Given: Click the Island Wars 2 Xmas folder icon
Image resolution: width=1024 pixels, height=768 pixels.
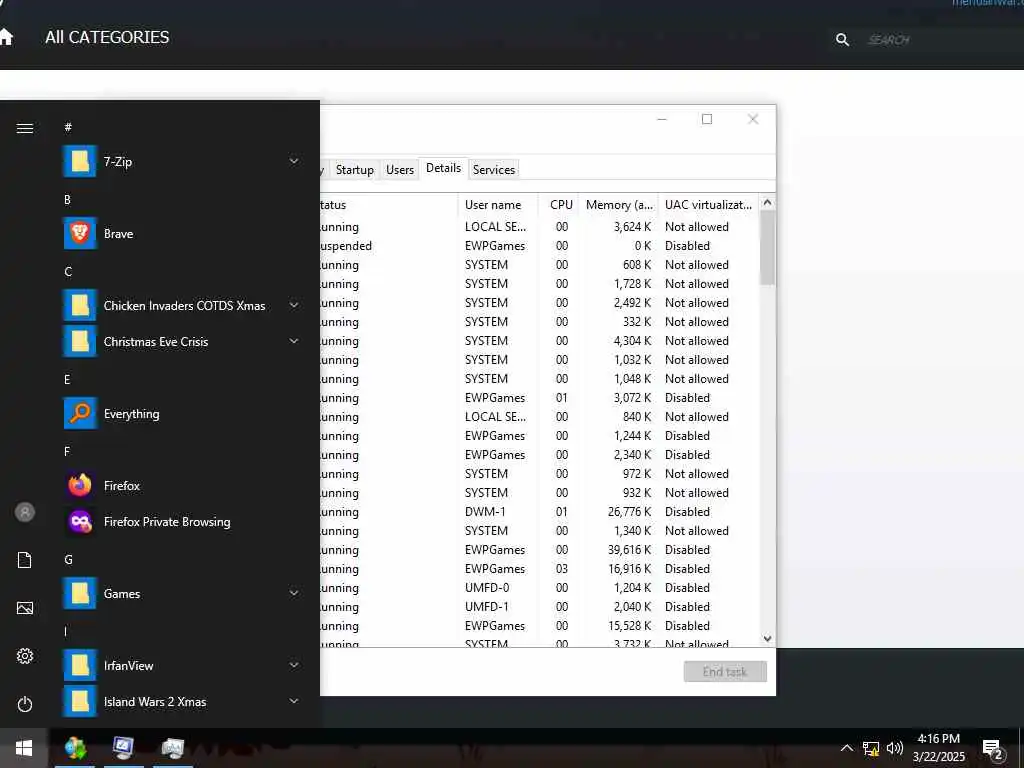Looking at the screenshot, I should [x=80, y=701].
